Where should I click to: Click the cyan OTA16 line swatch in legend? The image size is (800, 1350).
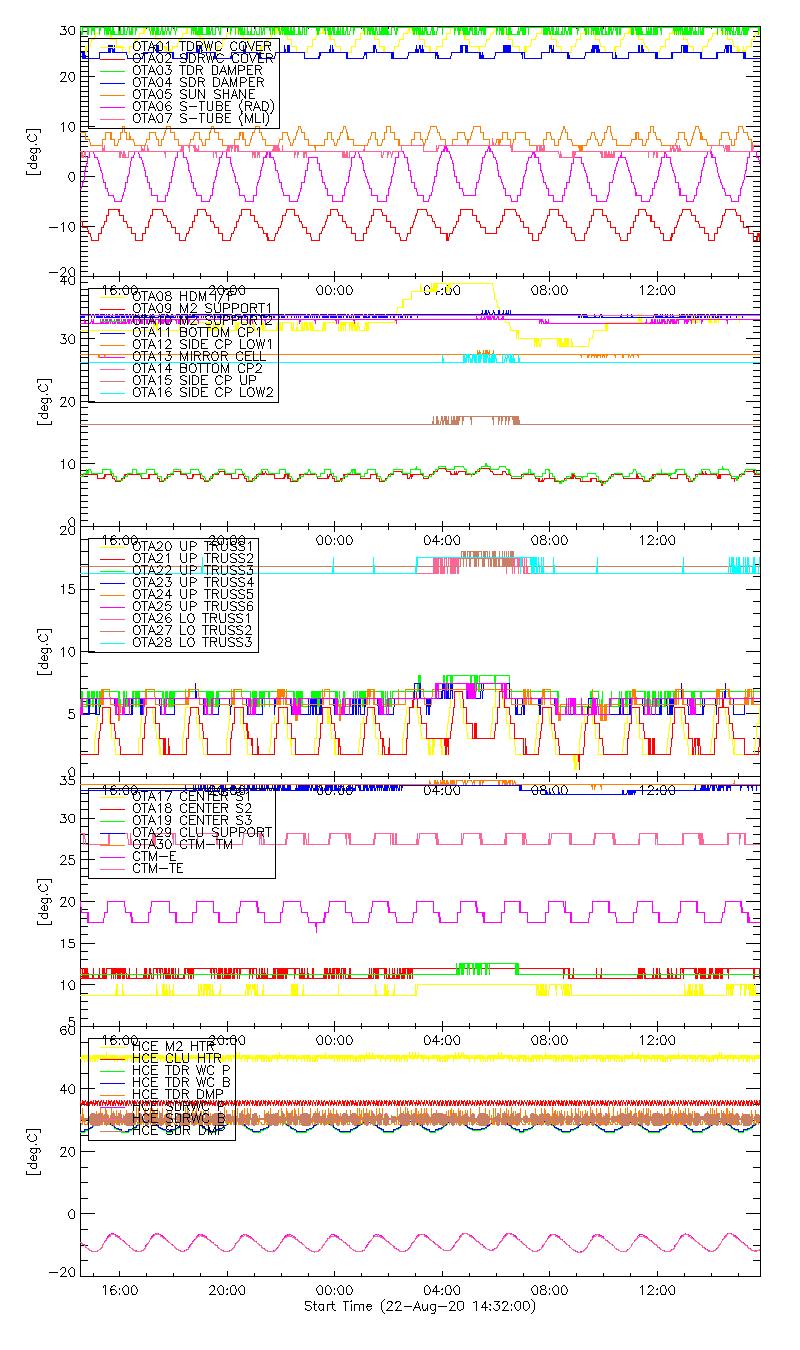point(107,393)
